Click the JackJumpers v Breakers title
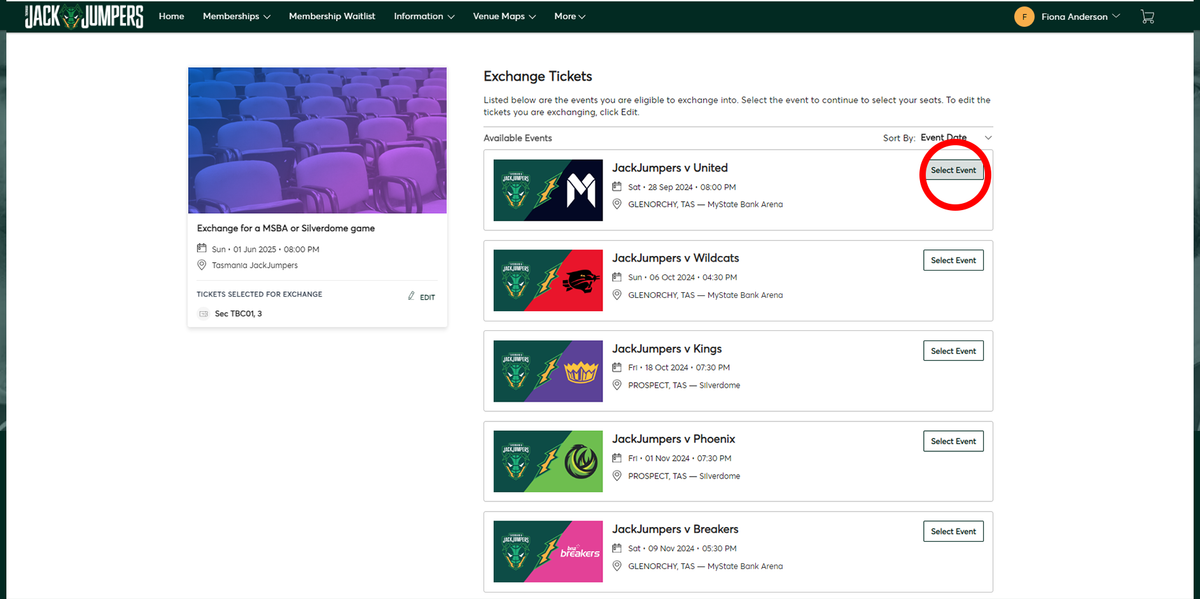Image resolution: width=1200 pixels, height=599 pixels. click(x=675, y=529)
